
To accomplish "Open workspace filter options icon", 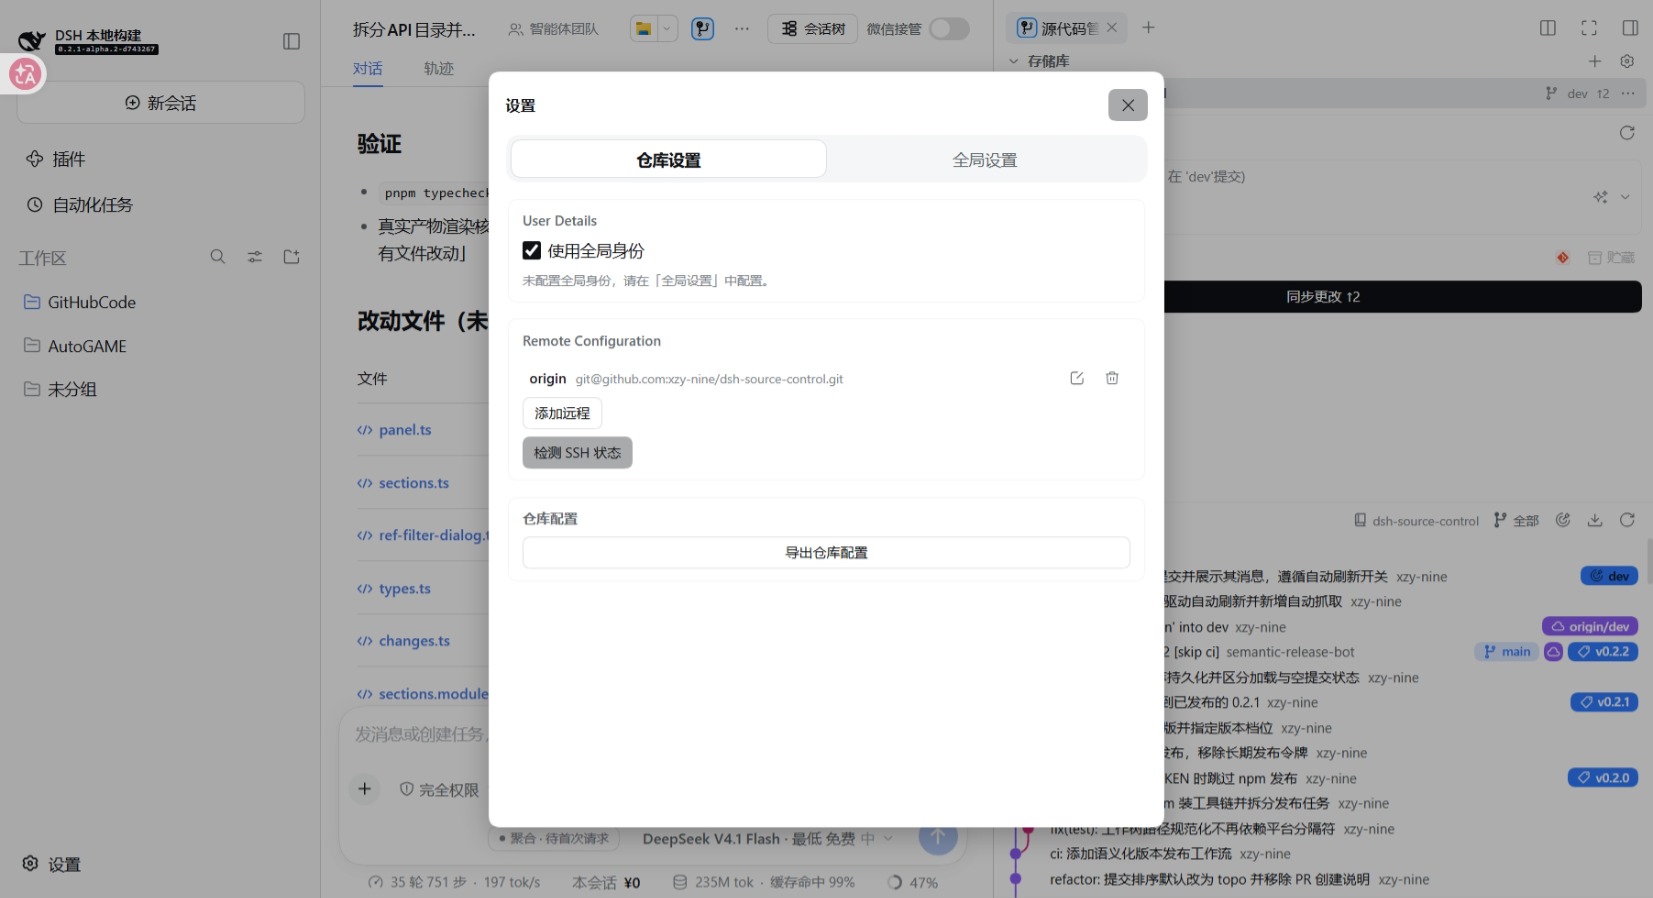I will [x=255, y=257].
